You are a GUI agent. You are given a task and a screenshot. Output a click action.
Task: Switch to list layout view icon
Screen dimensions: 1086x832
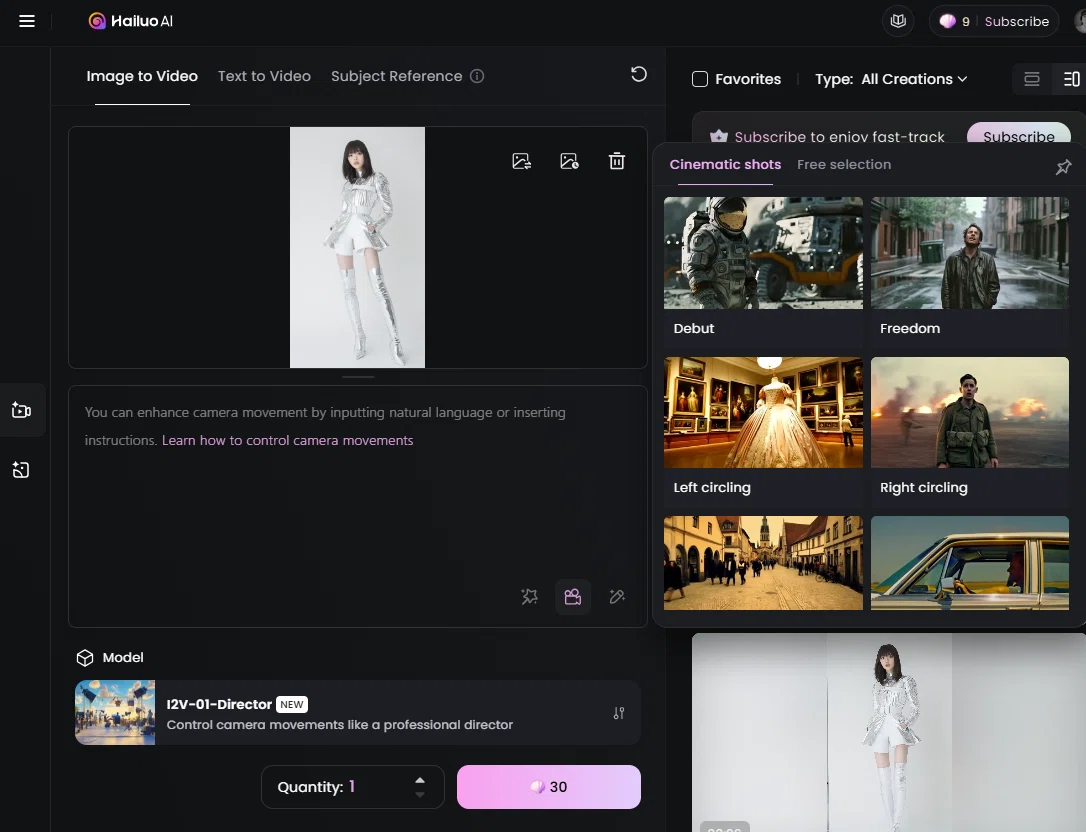[1032, 79]
